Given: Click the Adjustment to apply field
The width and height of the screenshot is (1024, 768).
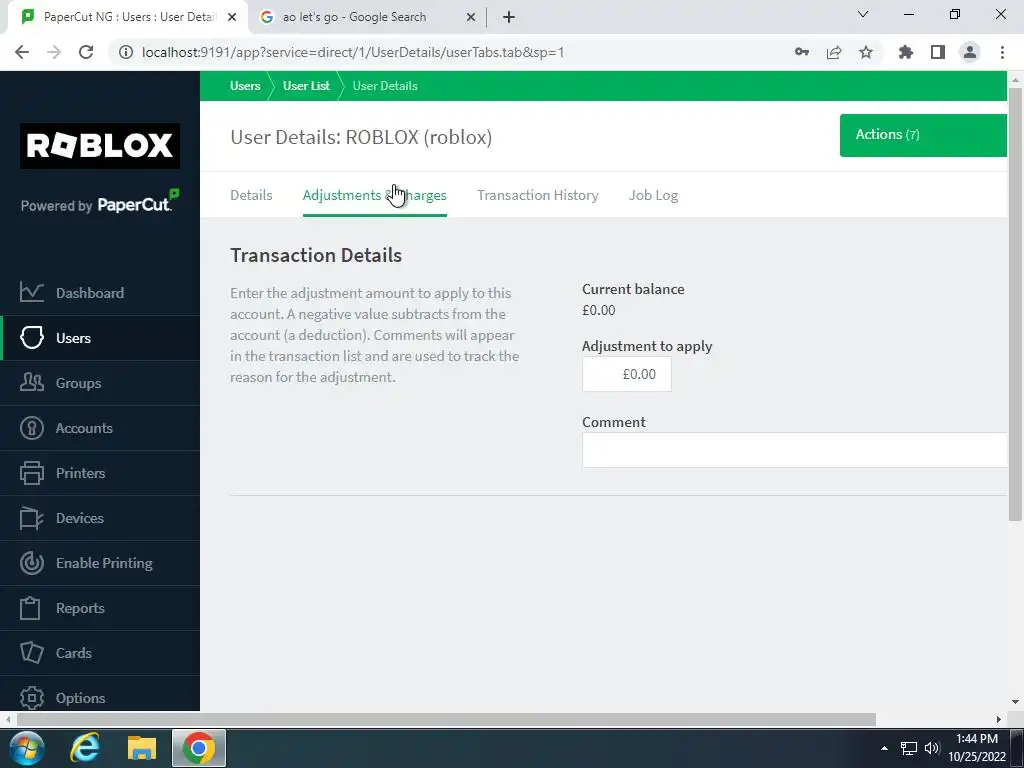Looking at the screenshot, I should tap(626, 374).
